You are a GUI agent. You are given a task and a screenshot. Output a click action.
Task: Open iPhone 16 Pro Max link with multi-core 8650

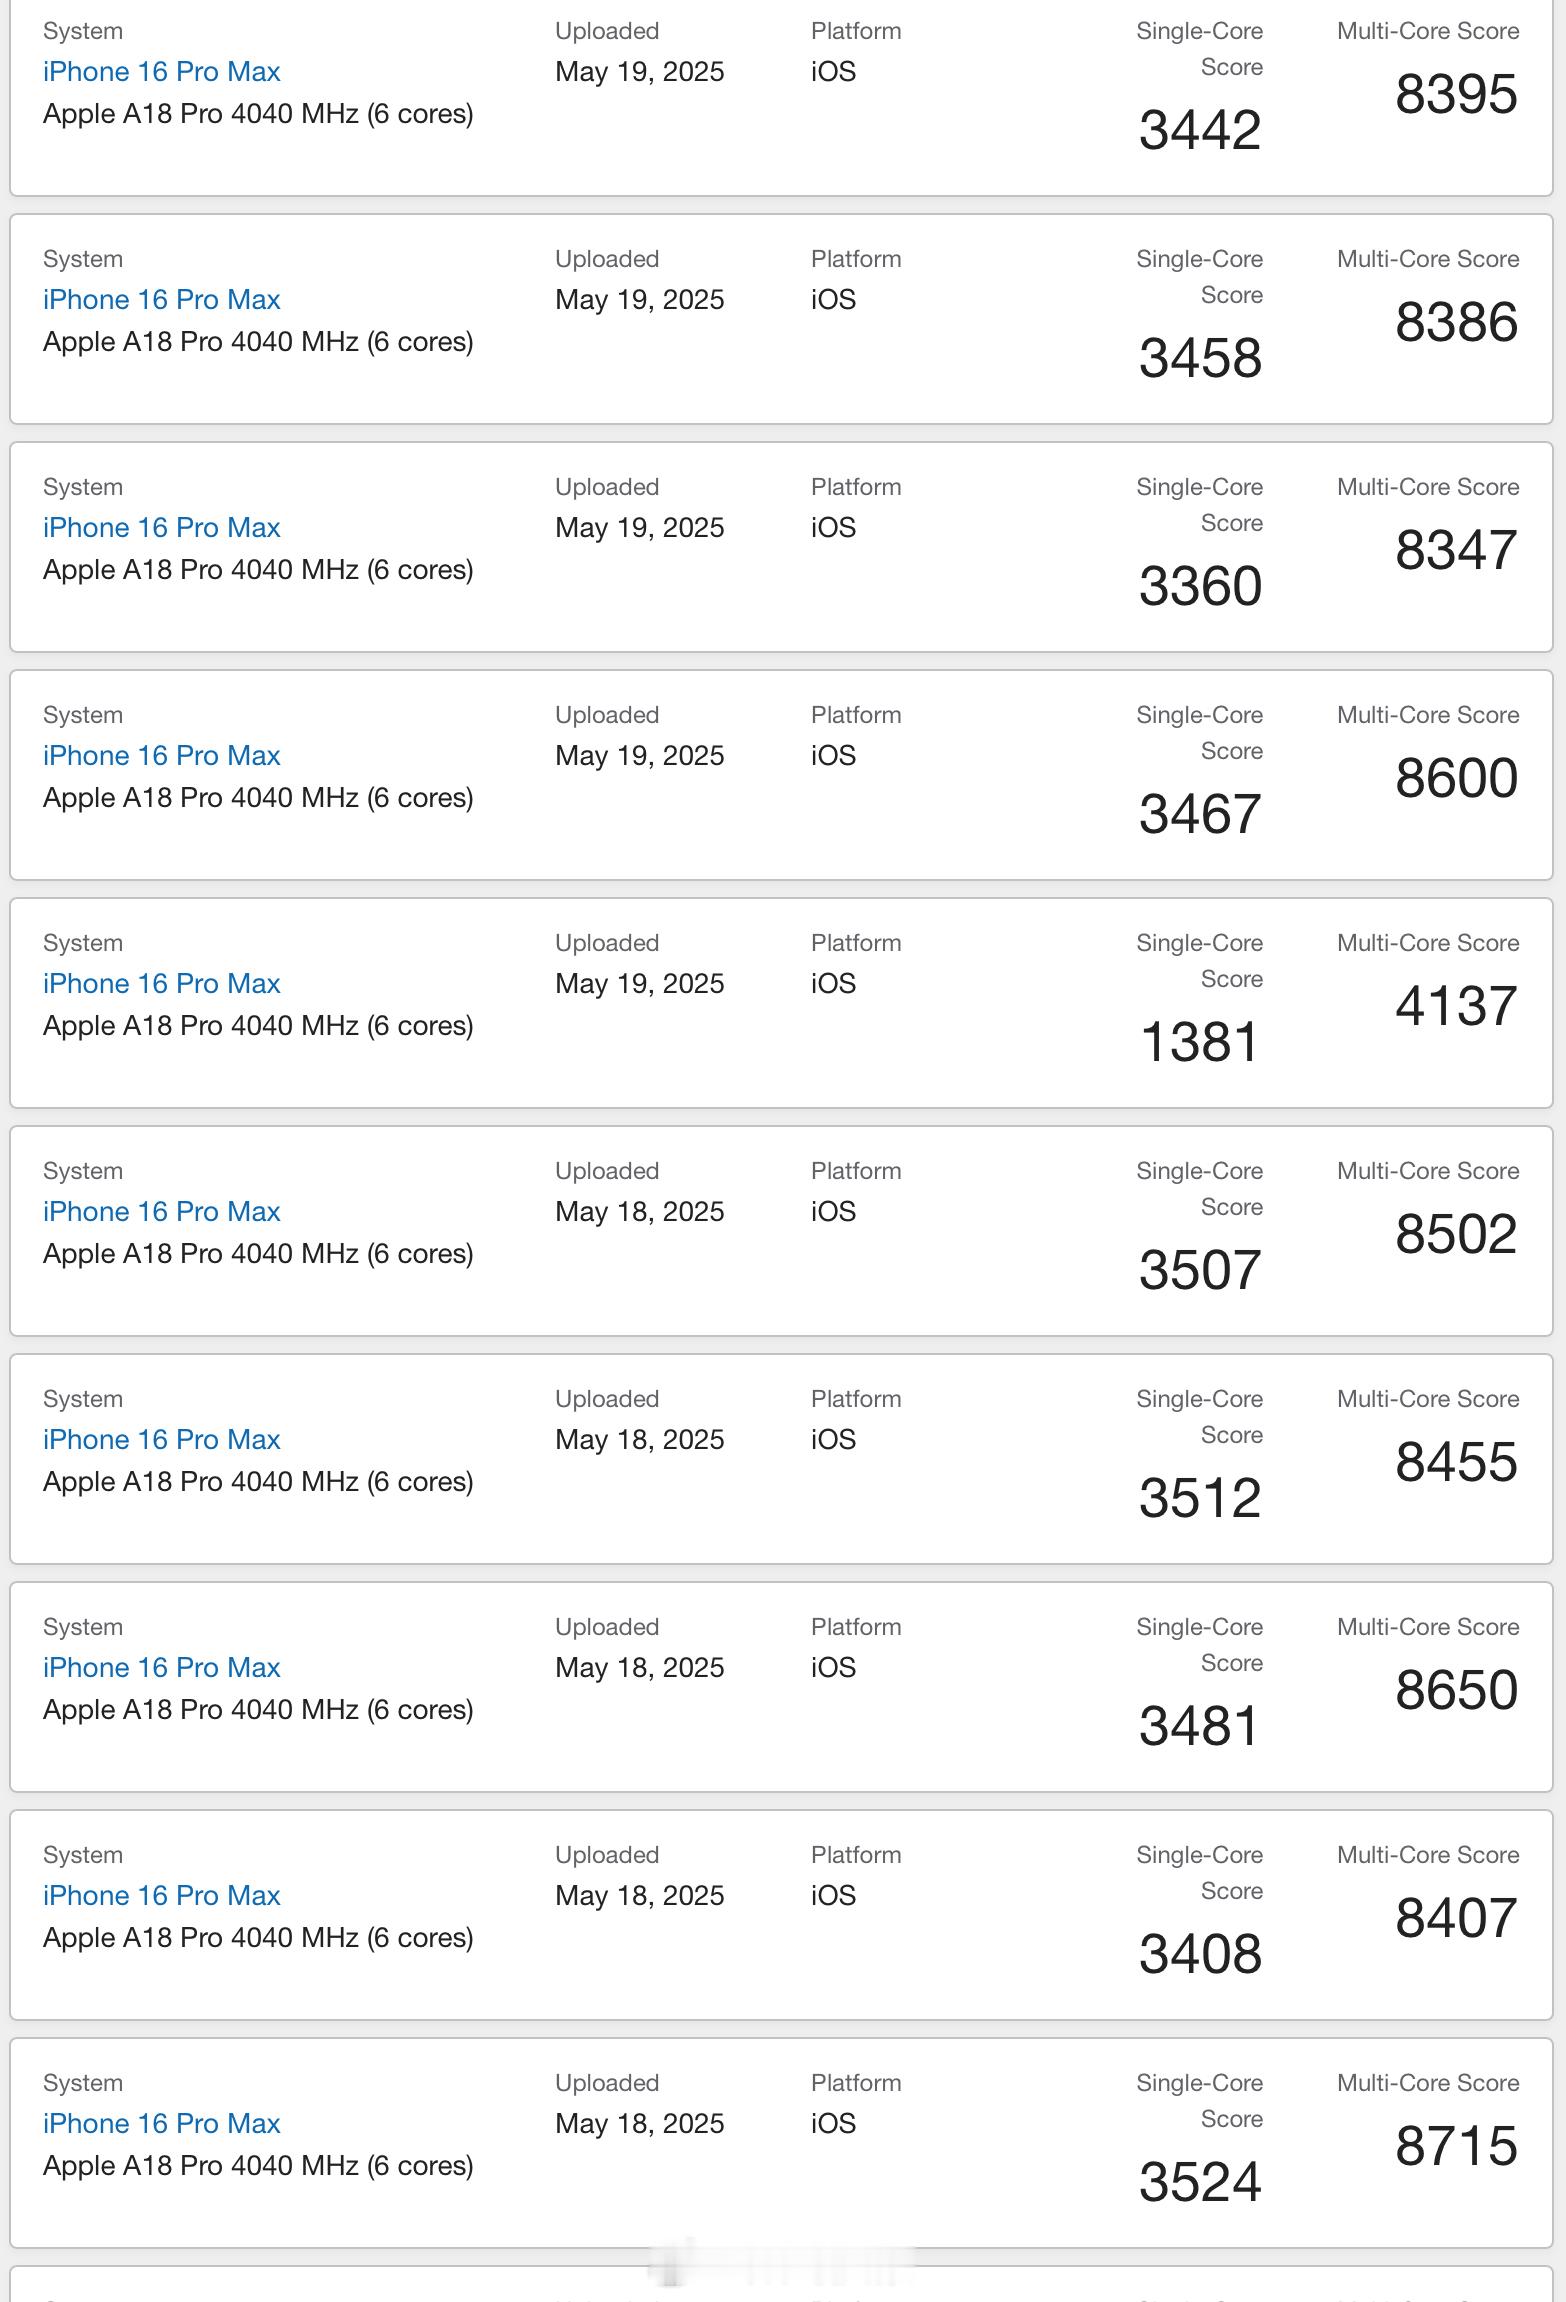pyautogui.click(x=161, y=1668)
